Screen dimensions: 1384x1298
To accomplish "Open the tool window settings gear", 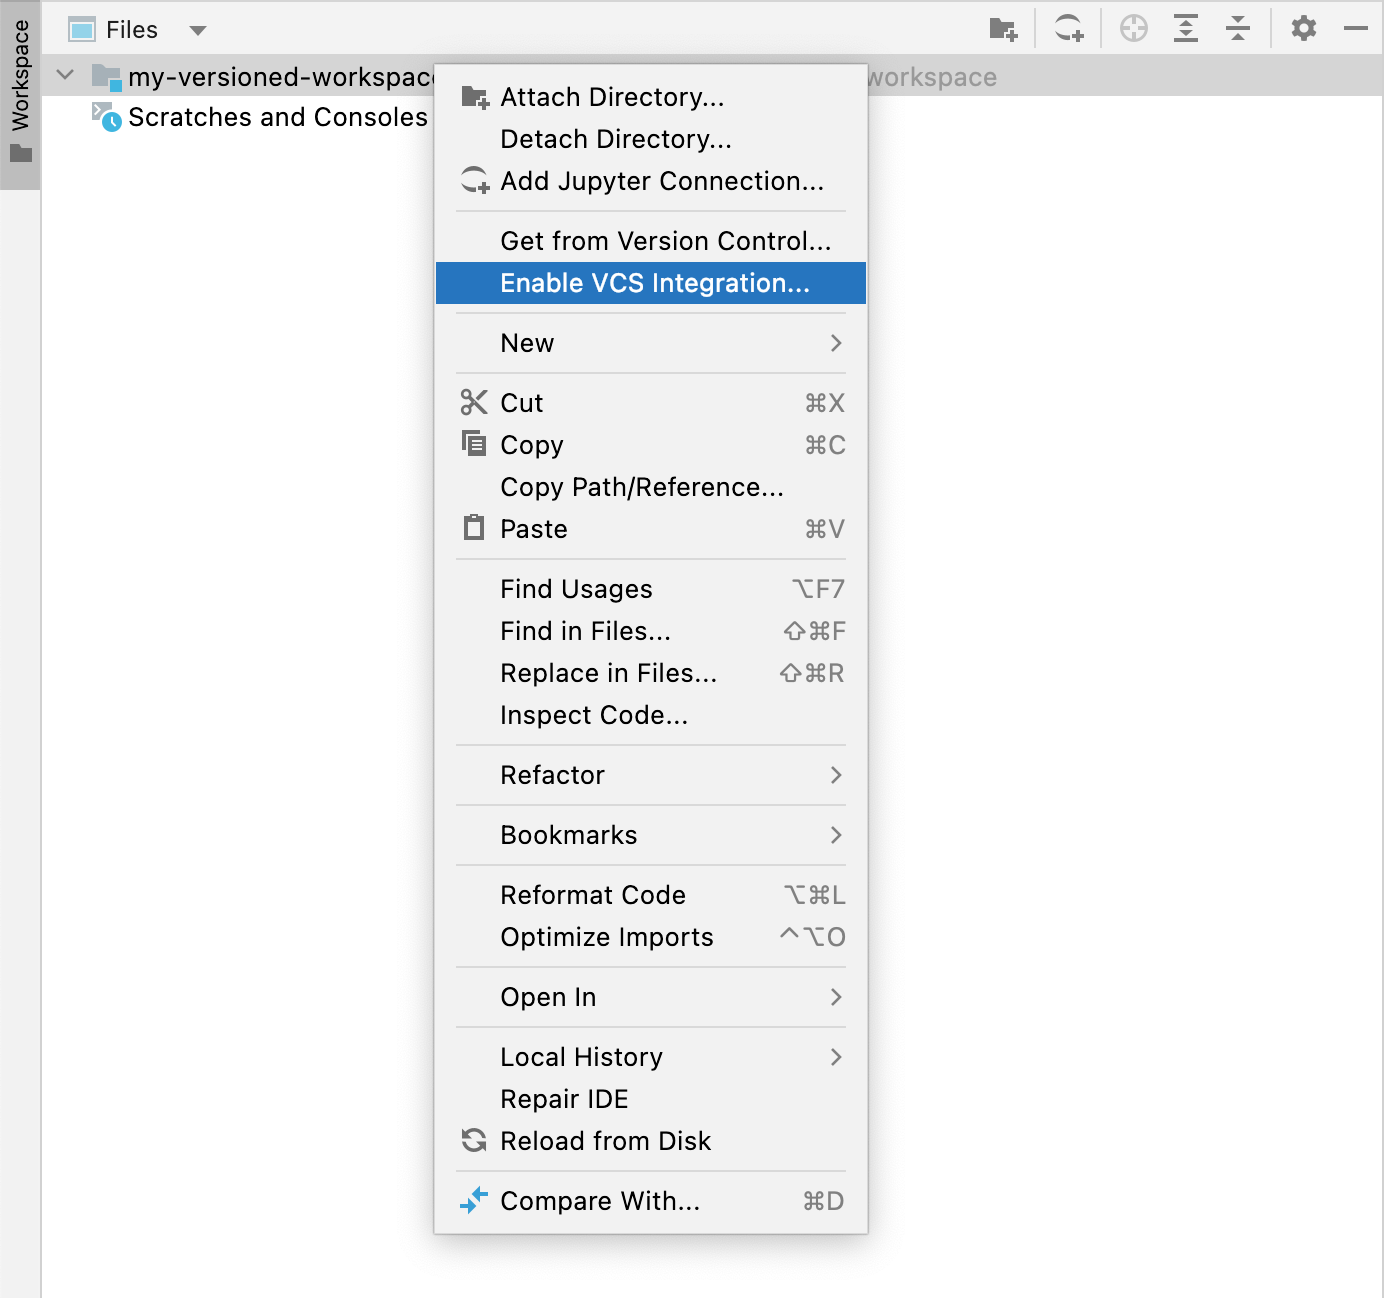I will 1303,28.
